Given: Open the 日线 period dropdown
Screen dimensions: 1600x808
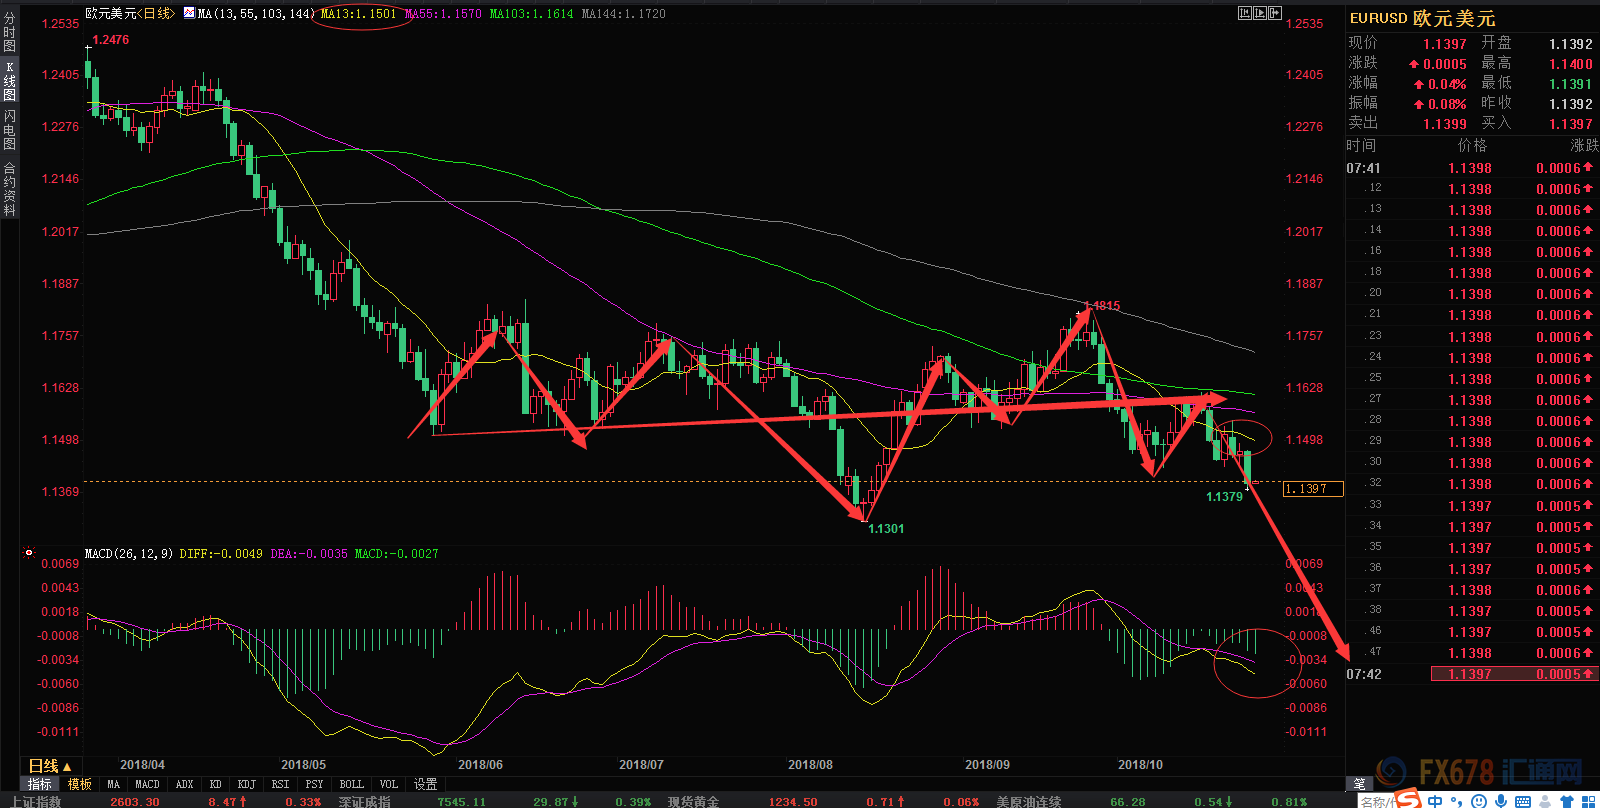Looking at the screenshot, I should 49,766.
